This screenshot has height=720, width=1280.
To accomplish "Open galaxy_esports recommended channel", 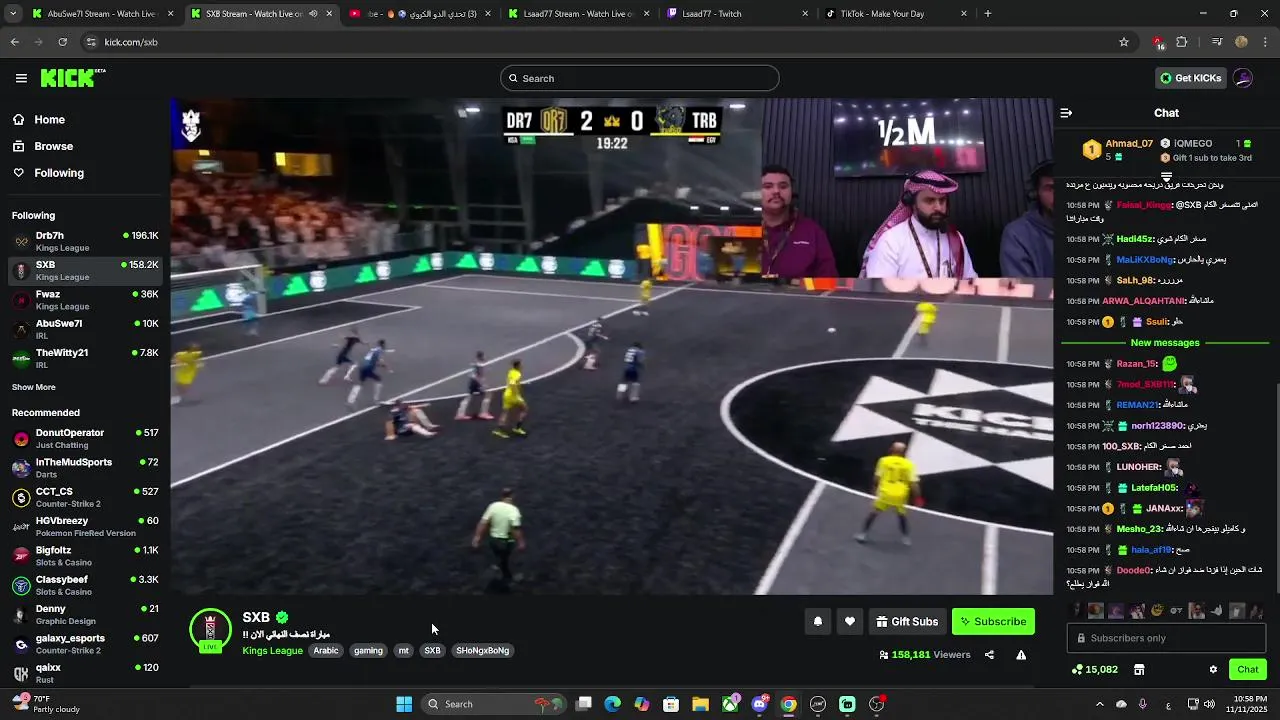I will point(85,644).
